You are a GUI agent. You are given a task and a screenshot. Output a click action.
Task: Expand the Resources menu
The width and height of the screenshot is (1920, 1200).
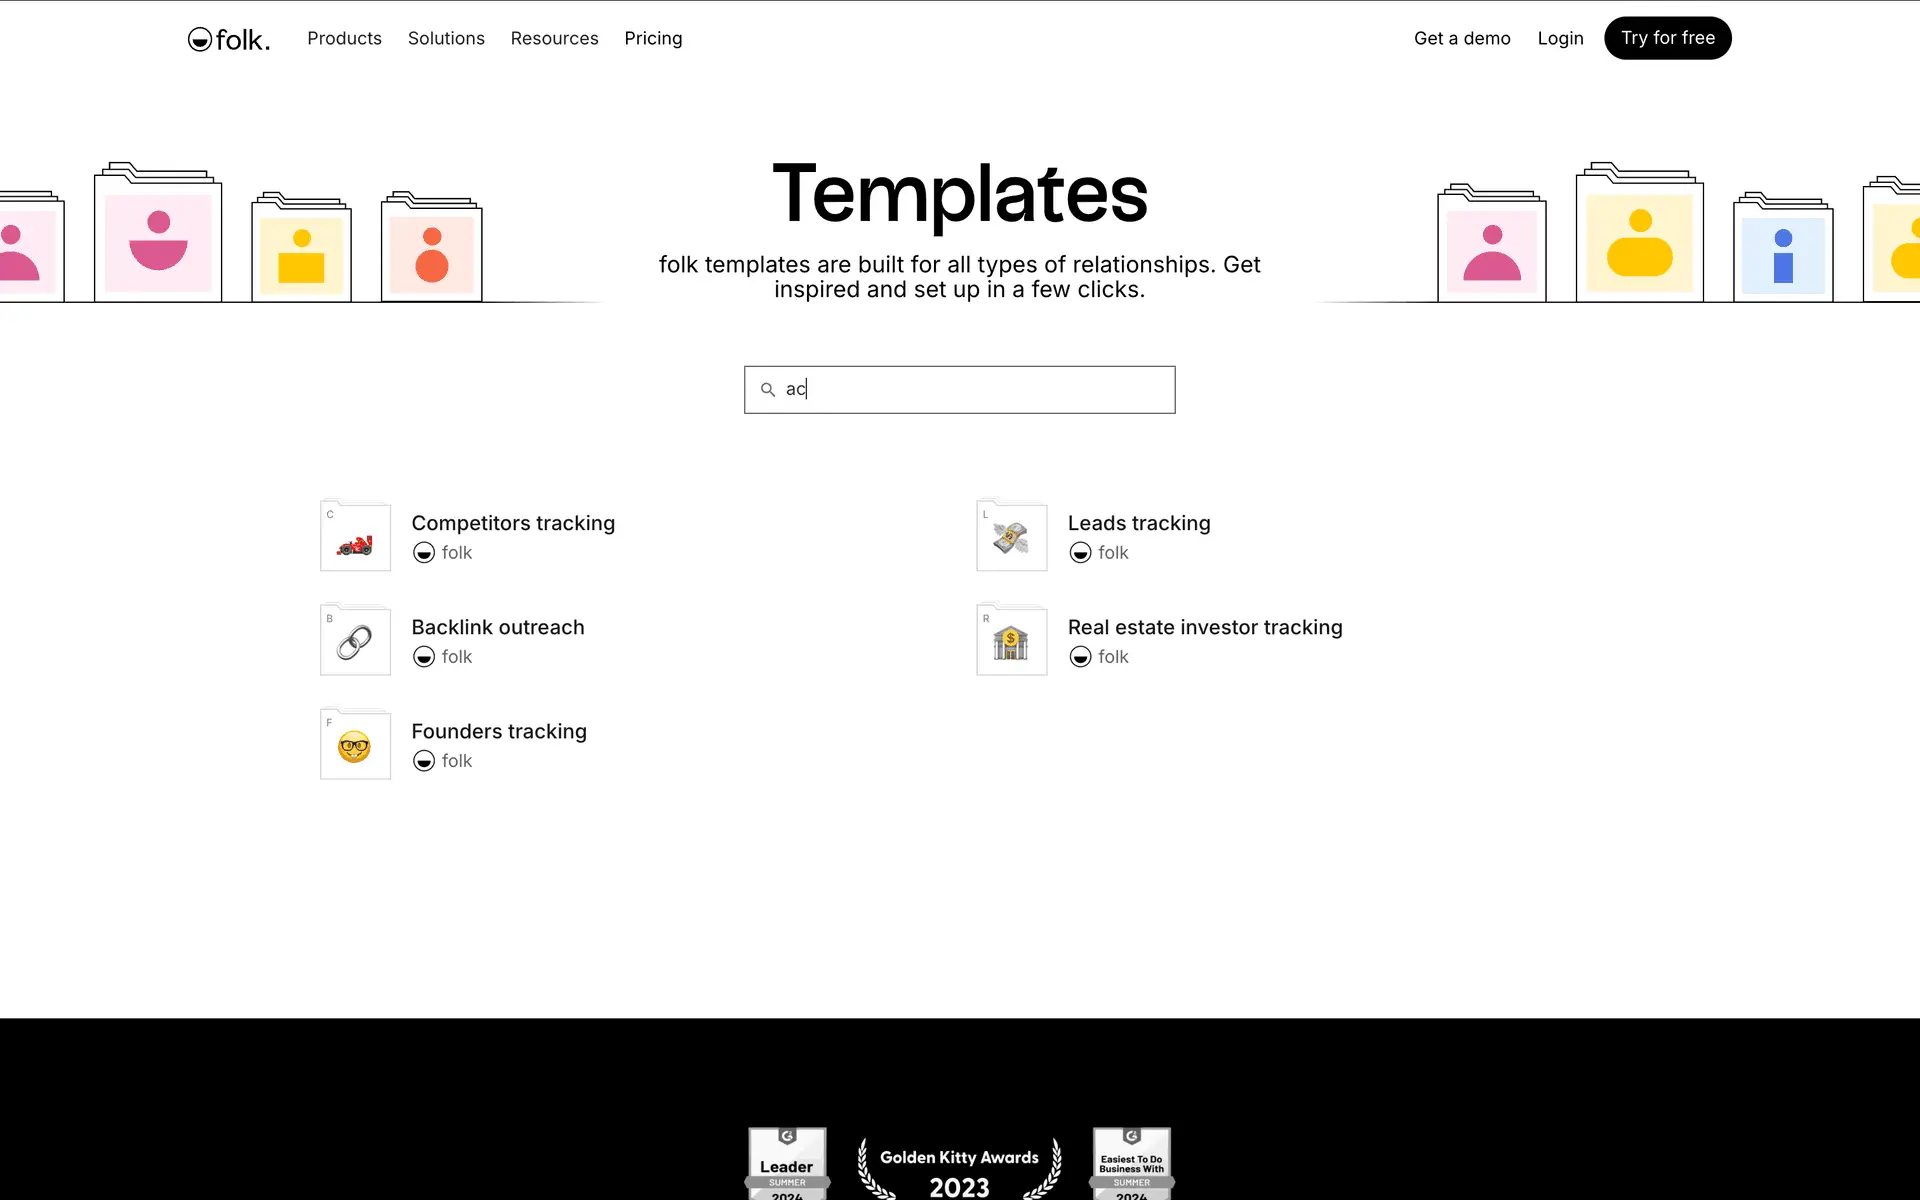(x=554, y=38)
